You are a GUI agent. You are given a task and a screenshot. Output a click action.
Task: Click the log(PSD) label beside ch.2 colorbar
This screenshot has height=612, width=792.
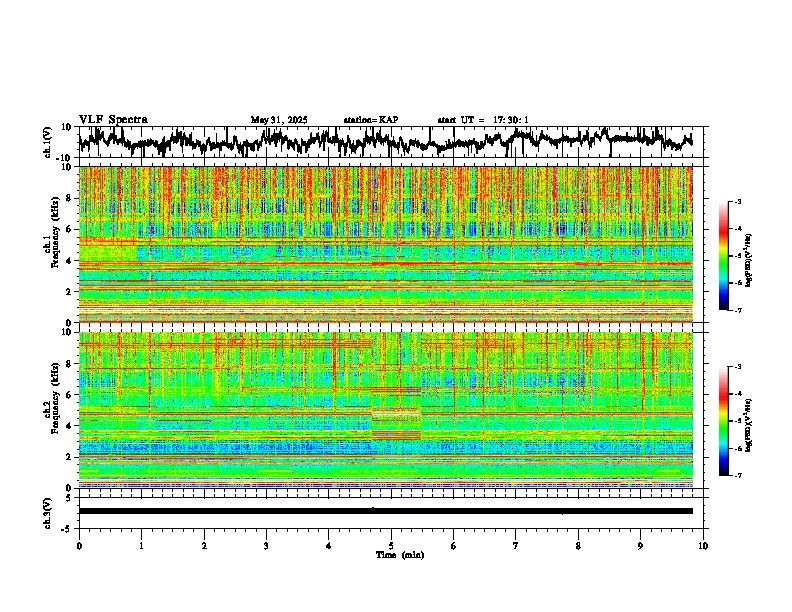tap(749, 425)
